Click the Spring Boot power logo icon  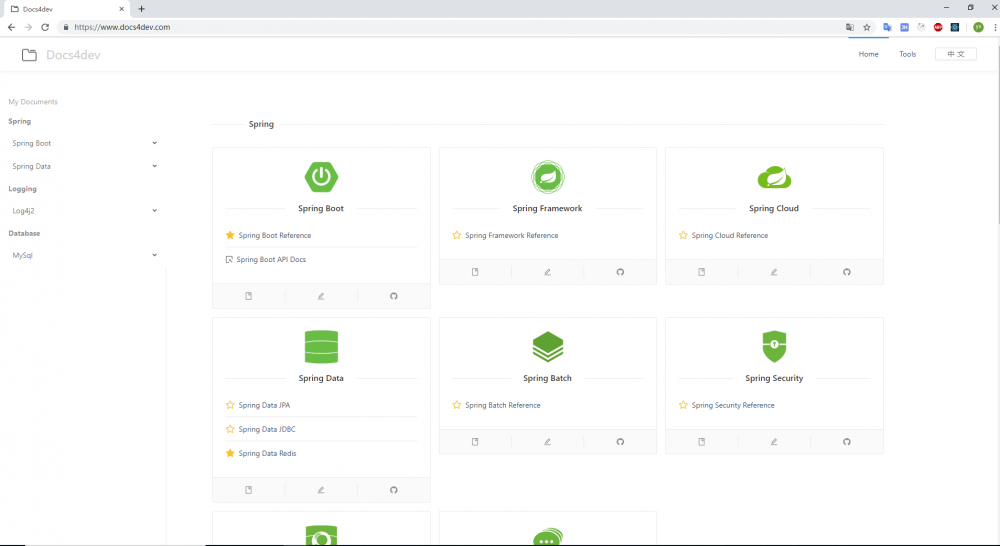pos(321,177)
